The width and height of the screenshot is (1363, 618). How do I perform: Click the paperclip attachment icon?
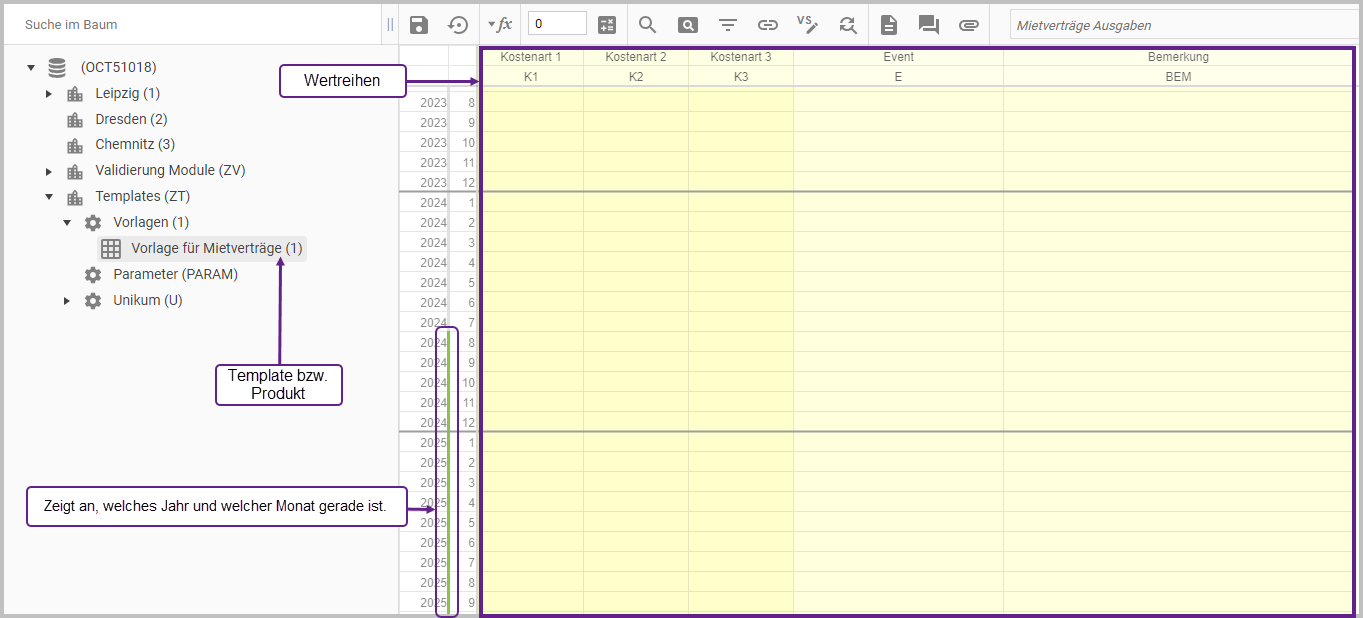coord(968,25)
